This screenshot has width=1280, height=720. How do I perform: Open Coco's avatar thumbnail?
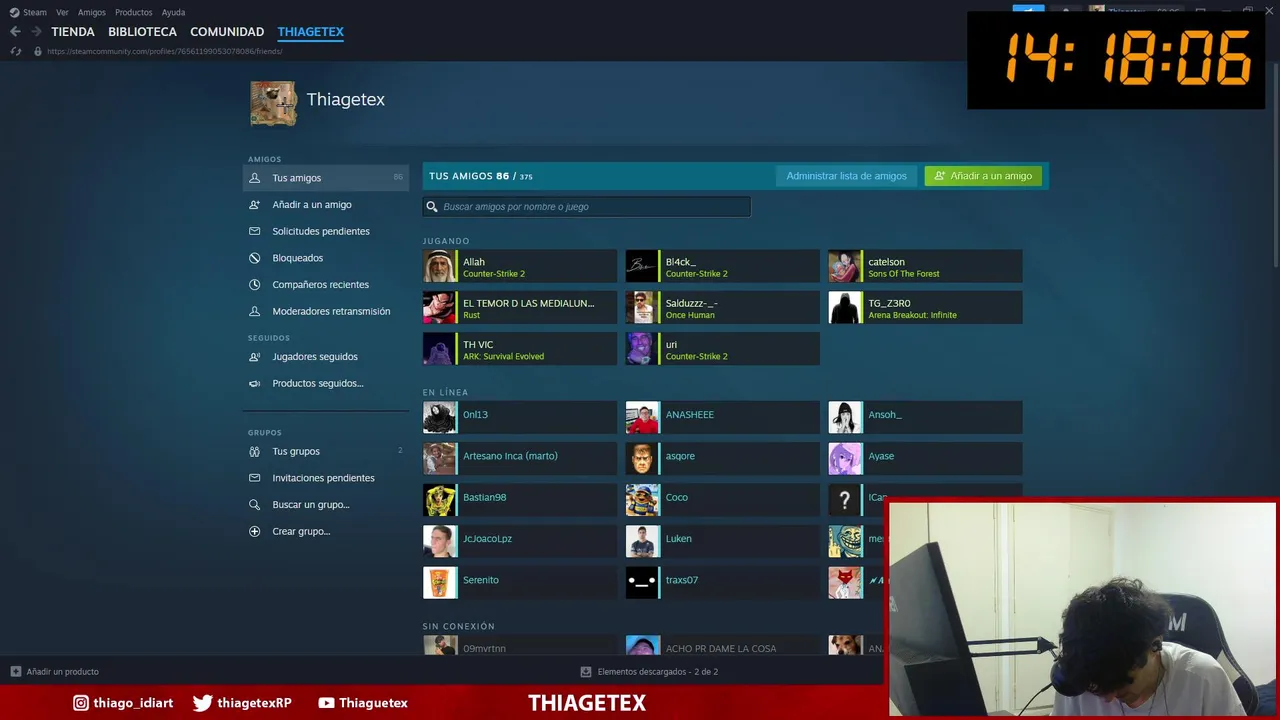coord(642,500)
